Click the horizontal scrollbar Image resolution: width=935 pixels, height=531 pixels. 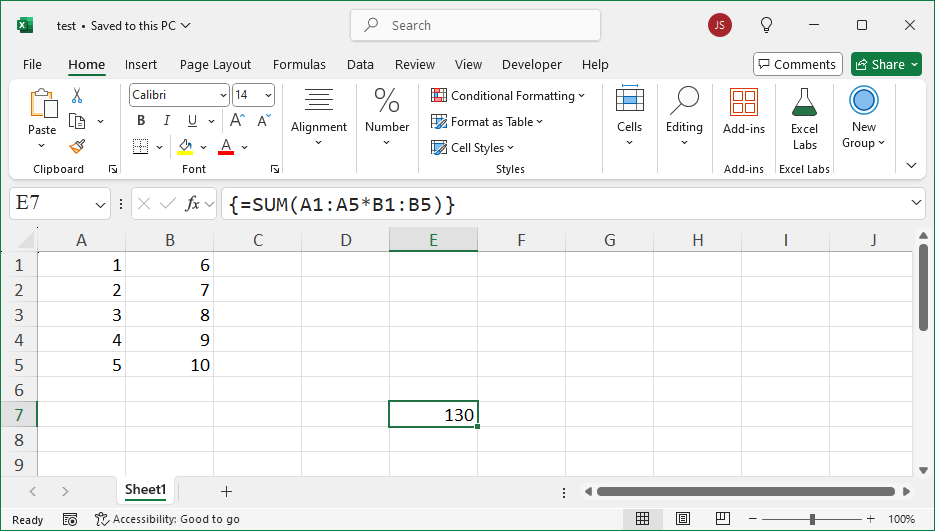pos(746,492)
